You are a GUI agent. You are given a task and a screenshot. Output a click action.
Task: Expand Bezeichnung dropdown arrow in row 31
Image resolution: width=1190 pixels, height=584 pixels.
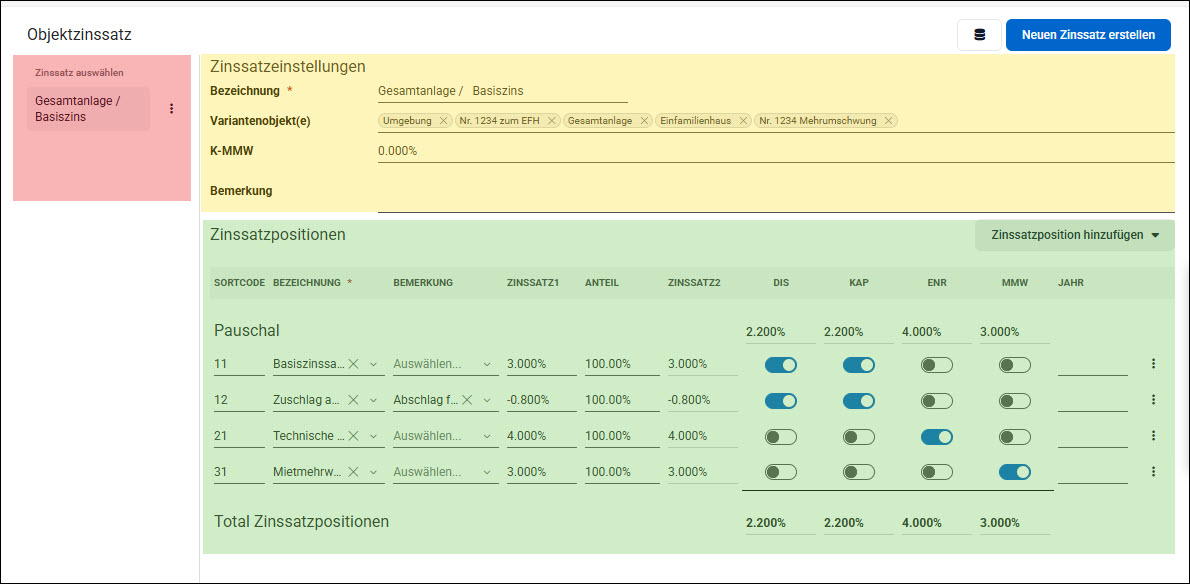(x=373, y=472)
